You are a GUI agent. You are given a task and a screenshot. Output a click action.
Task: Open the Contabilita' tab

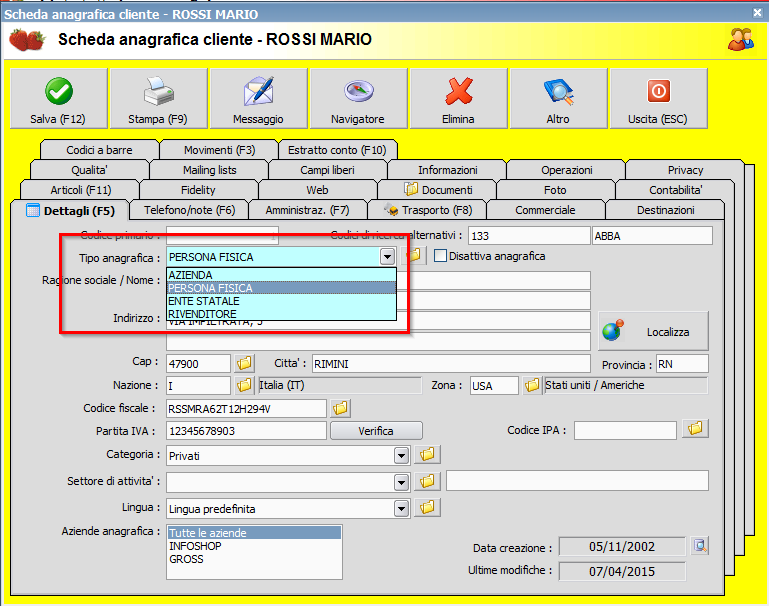point(675,190)
